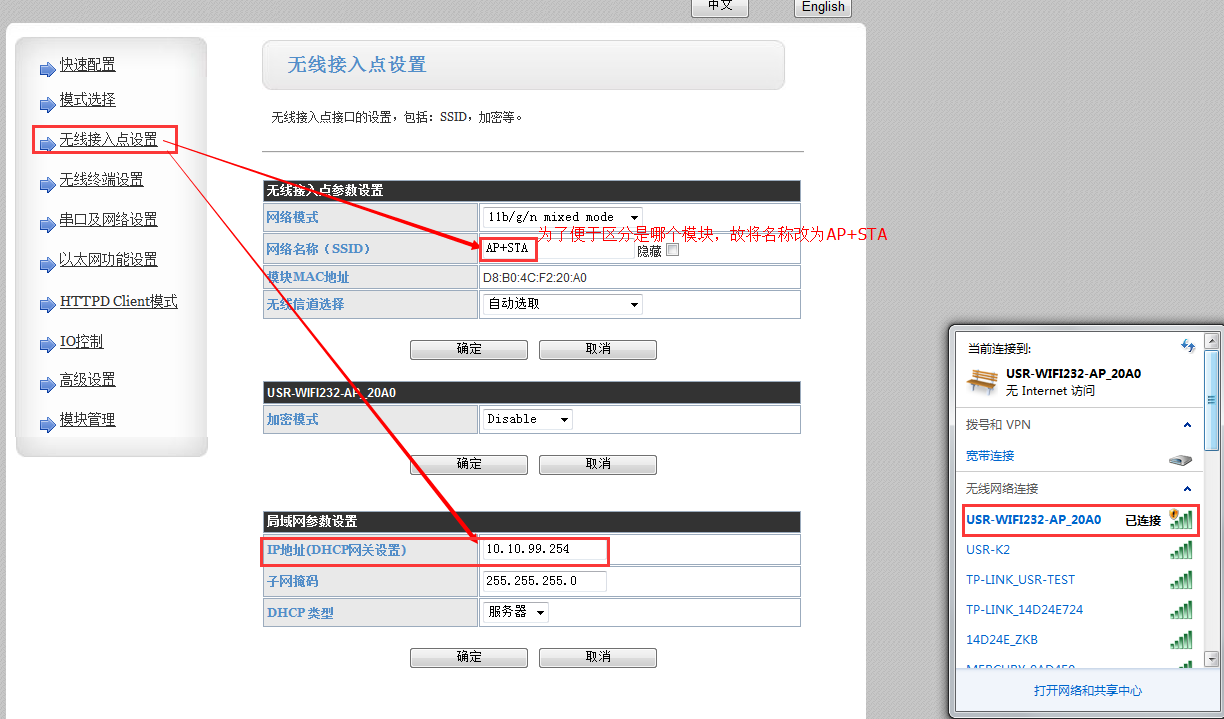
Task: Click signal bars beside 14D24E_ZKB
Action: pyautogui.click(x=1181, y=639)
